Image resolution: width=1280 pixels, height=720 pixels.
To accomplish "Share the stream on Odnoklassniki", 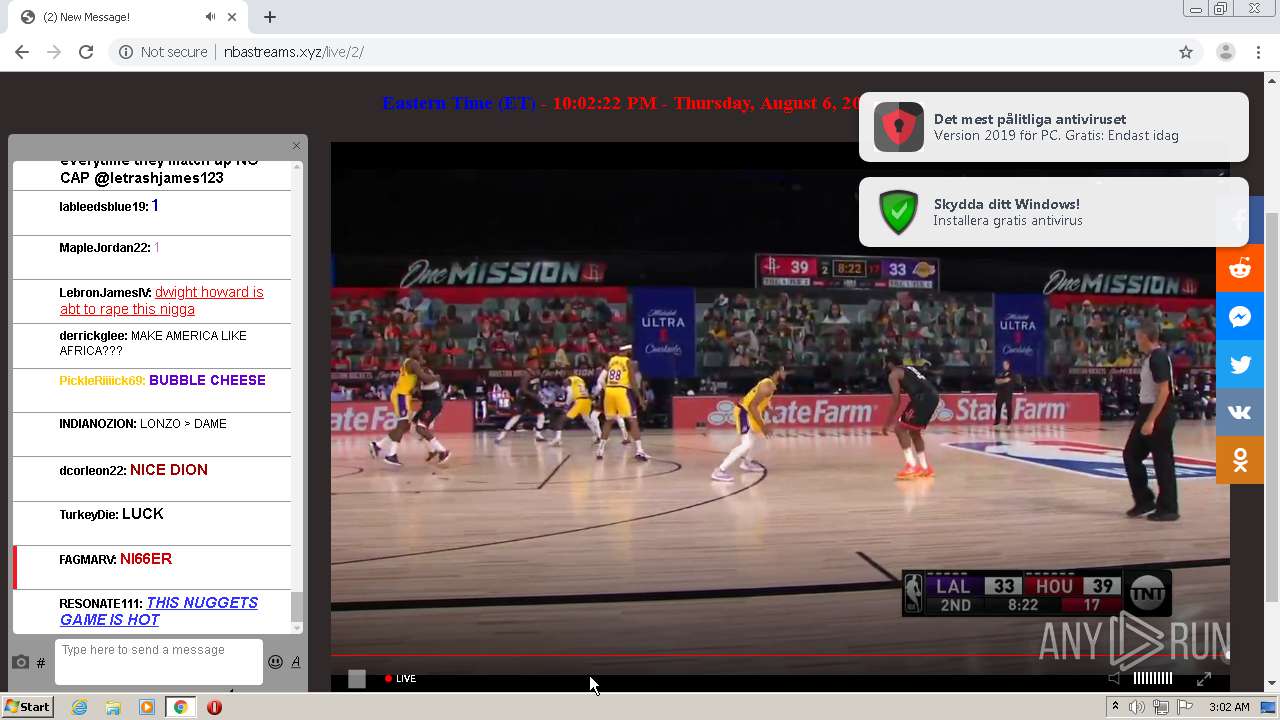I will pos(1240,460).
